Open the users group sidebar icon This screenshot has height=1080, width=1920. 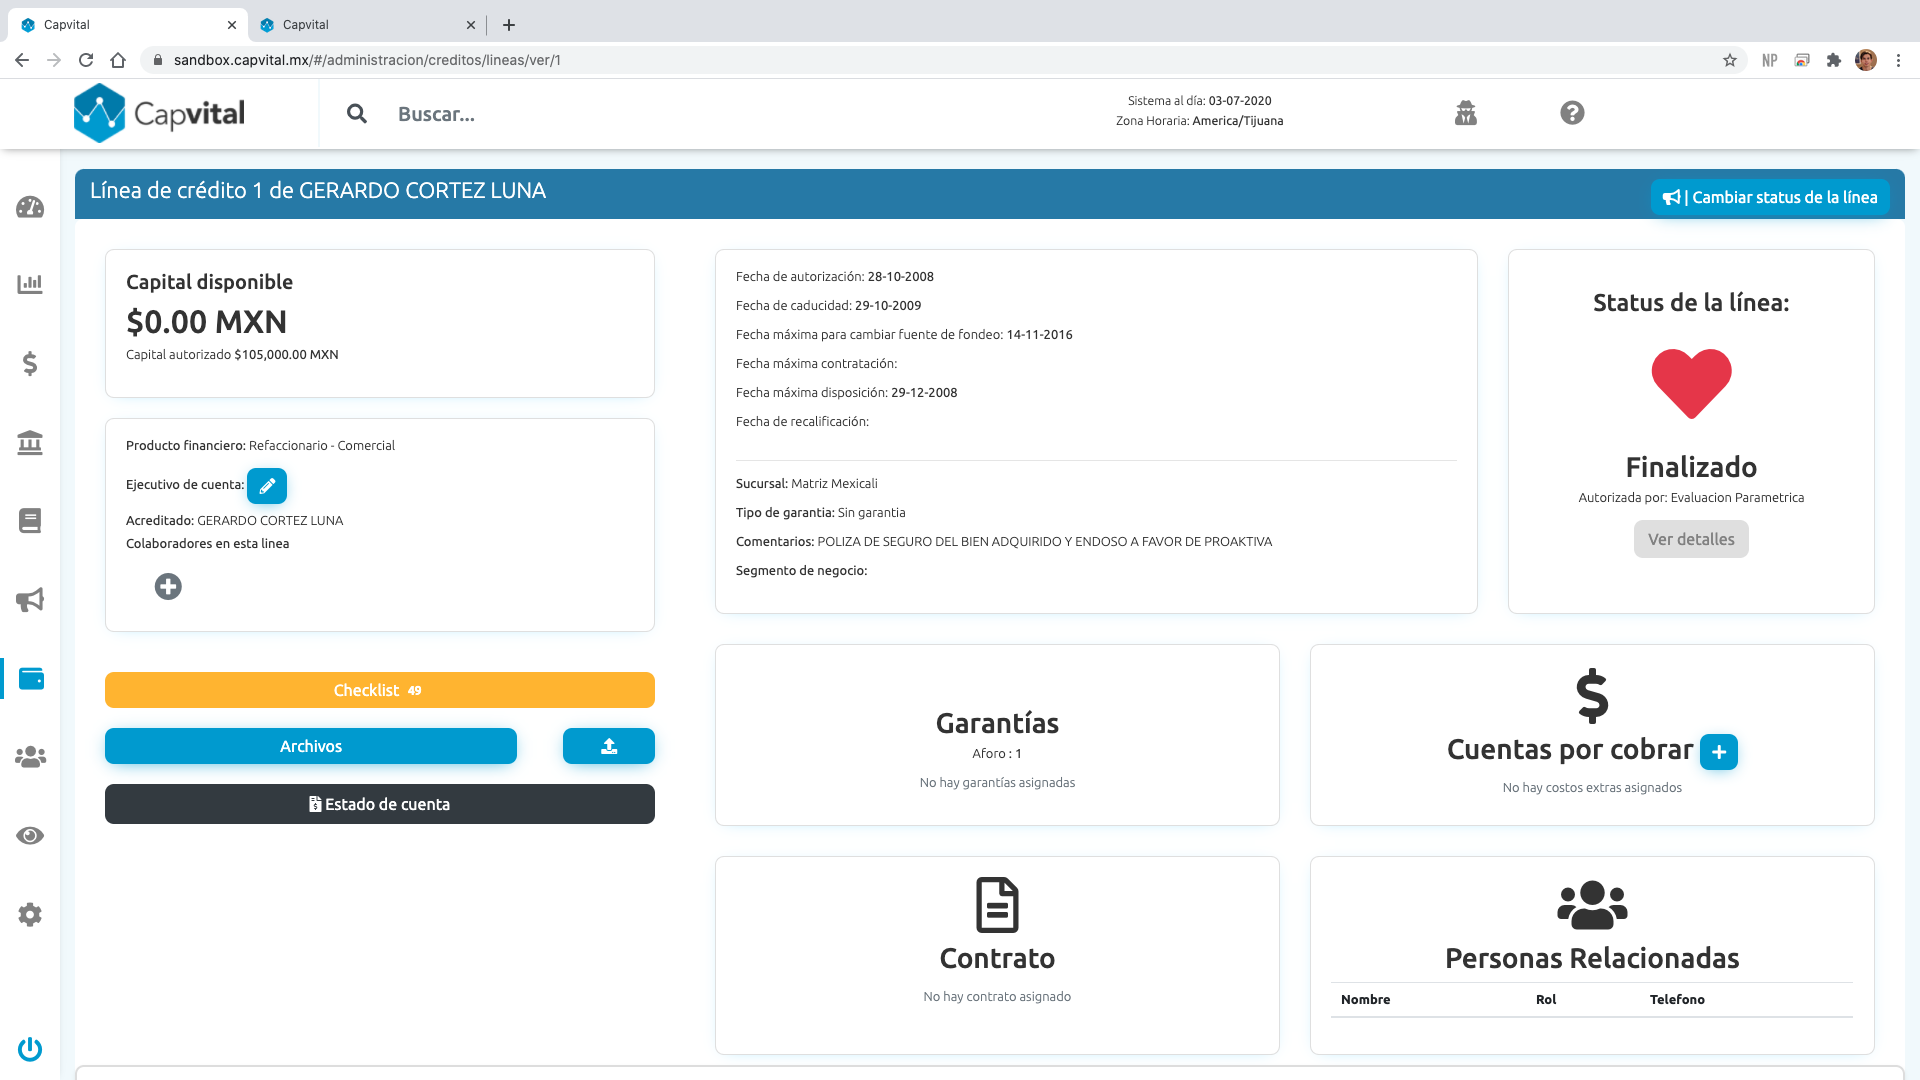[30, 757]
